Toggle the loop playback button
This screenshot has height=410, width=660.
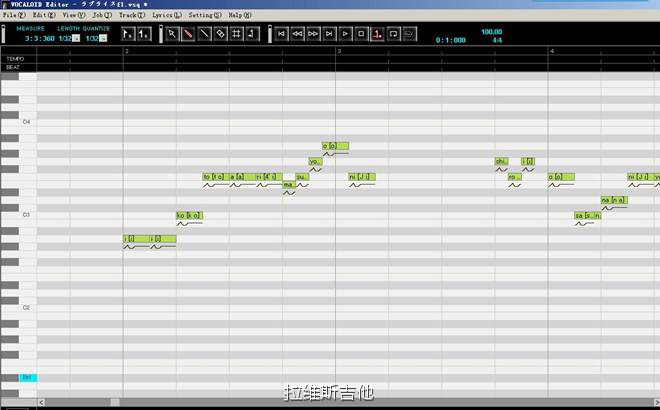[x=394, y=34]
